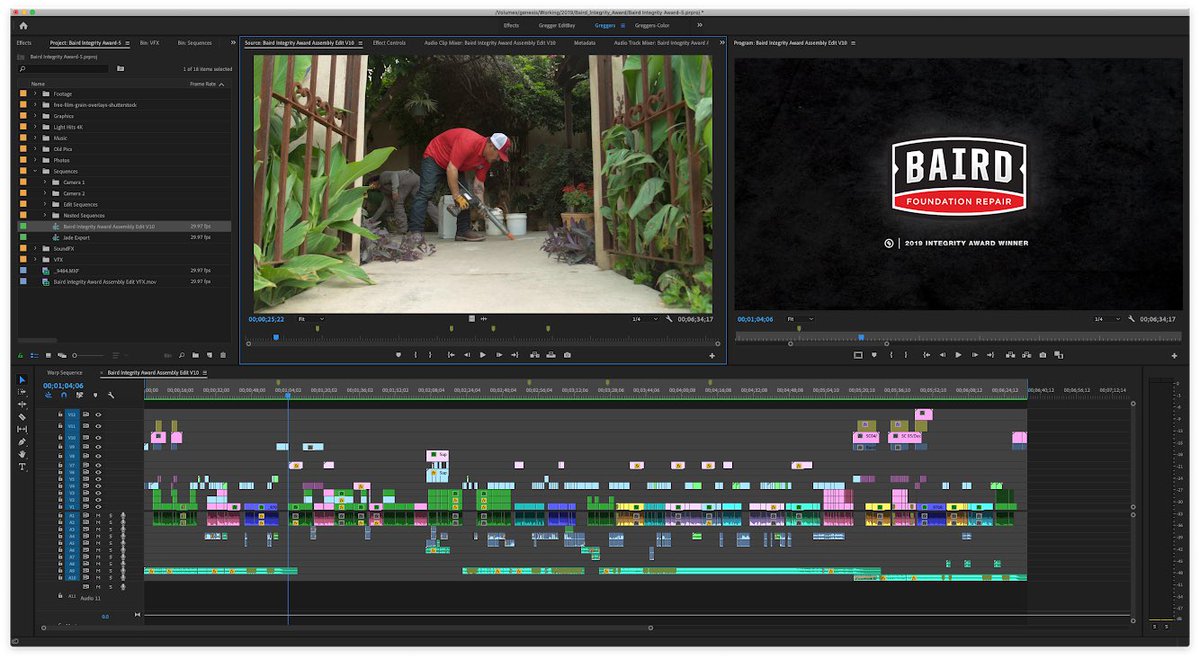This screenshot has width=1200, height=659.
Task: Step forward one frame in Program monitor
Action: (975, 355)
